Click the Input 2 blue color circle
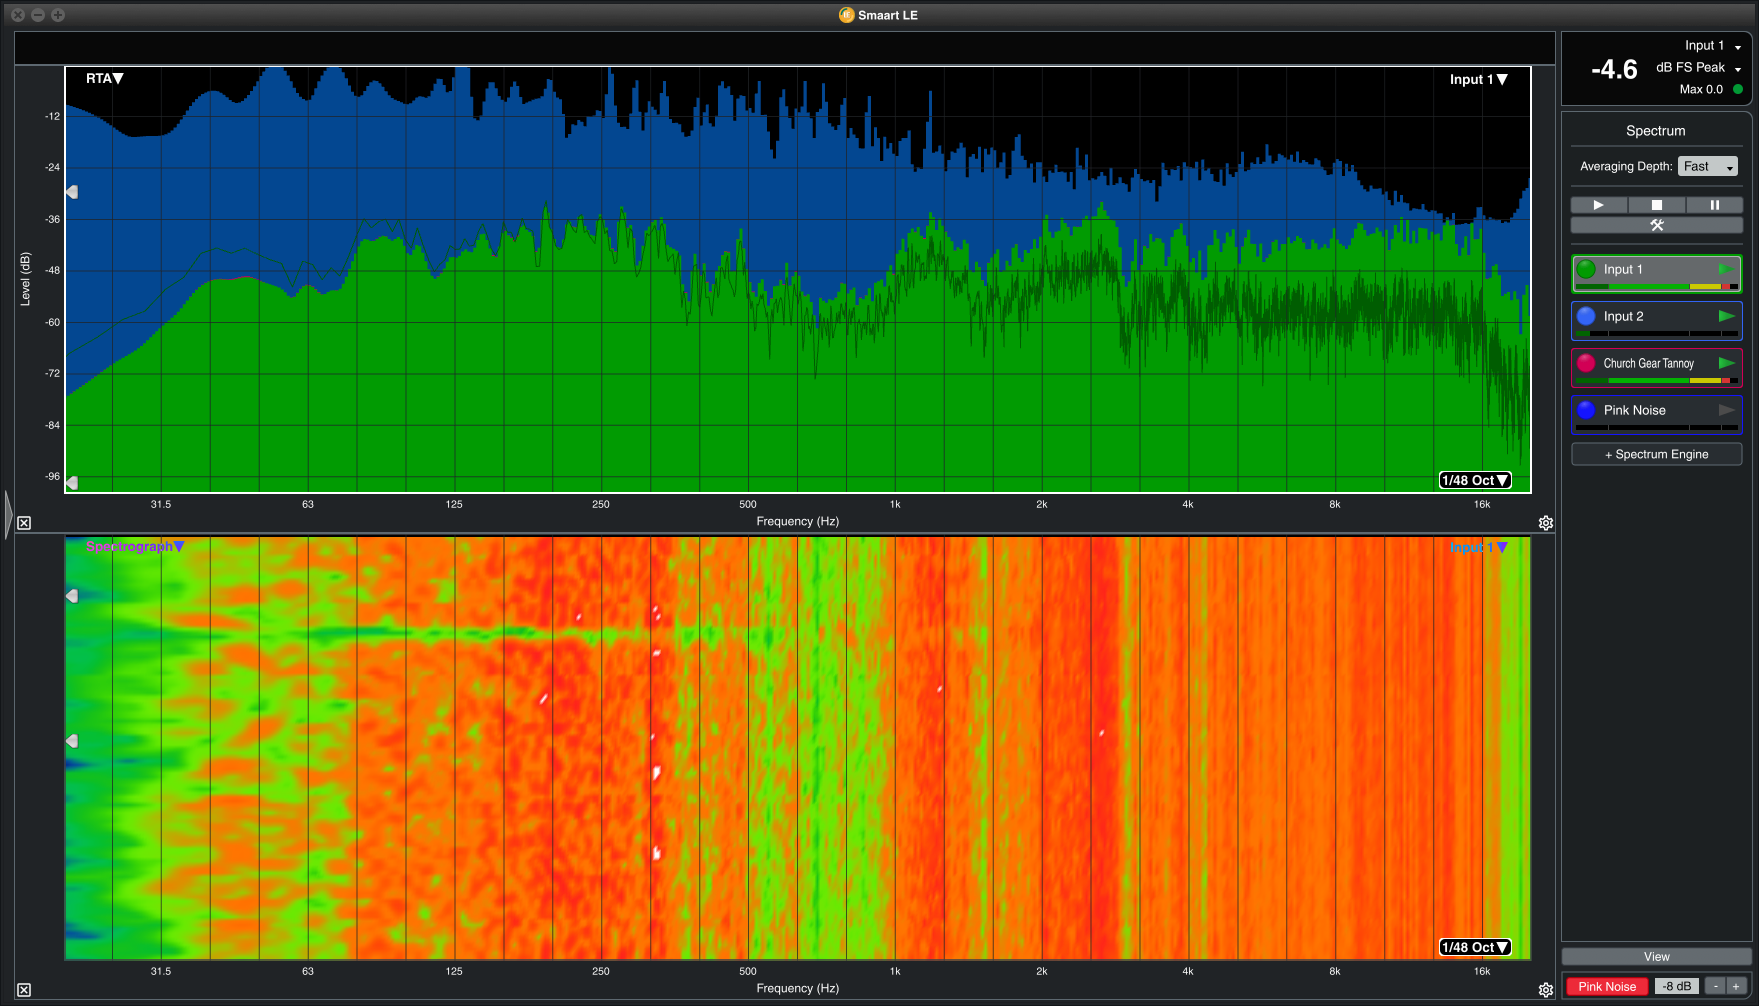The height and width of the screenshot is (1006, 1759). click(1586, 316)
